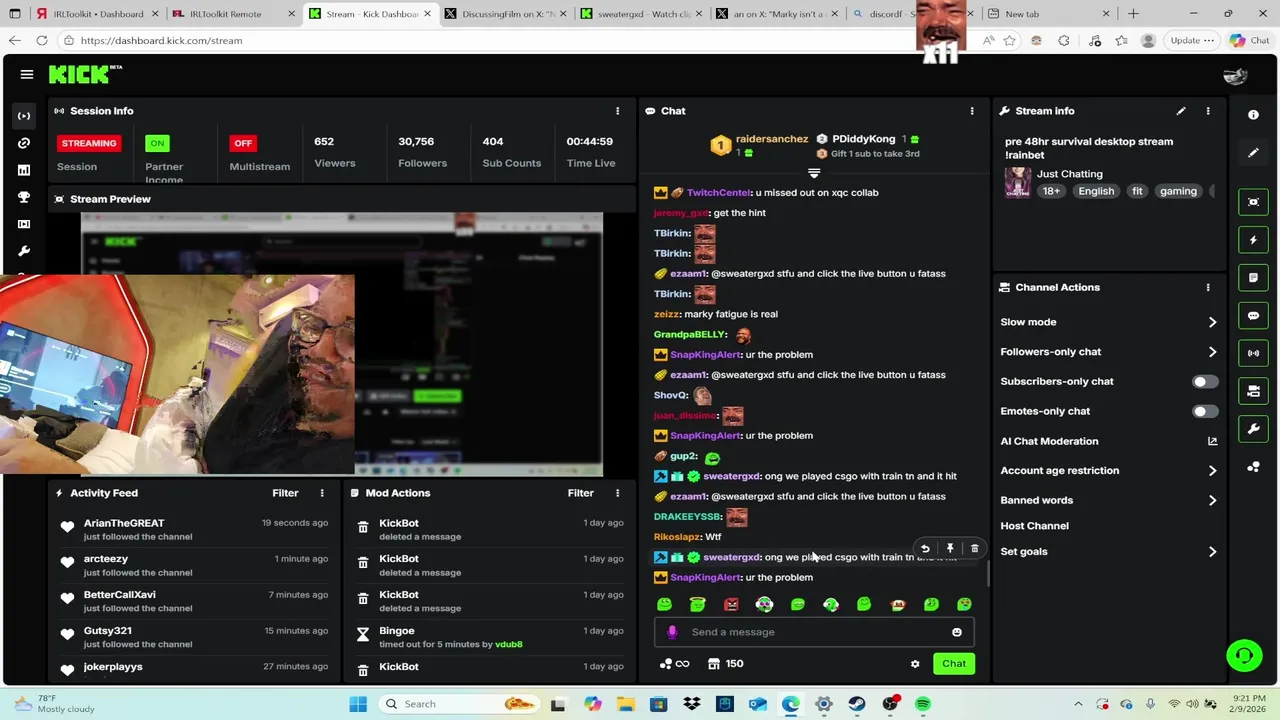Click the browser address bar URL
This screenshot has width=1280, height=720.
click(161, 41)
